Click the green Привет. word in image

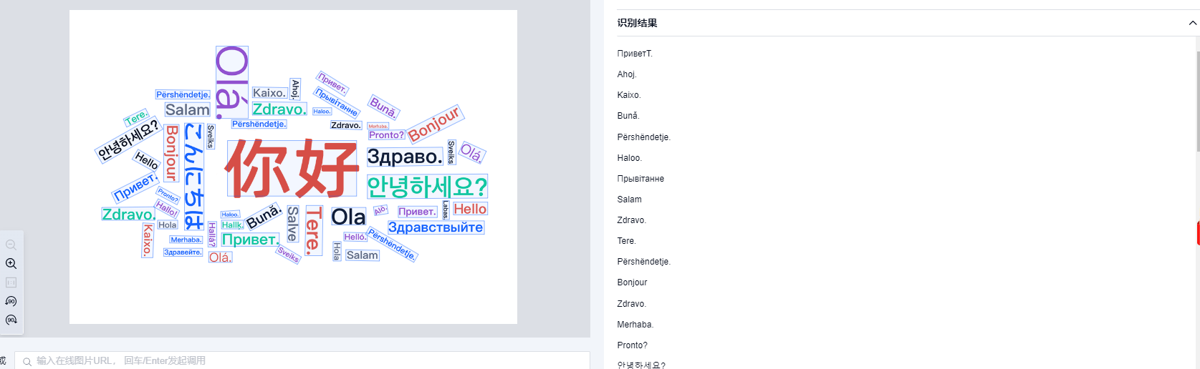coord(249,240)
